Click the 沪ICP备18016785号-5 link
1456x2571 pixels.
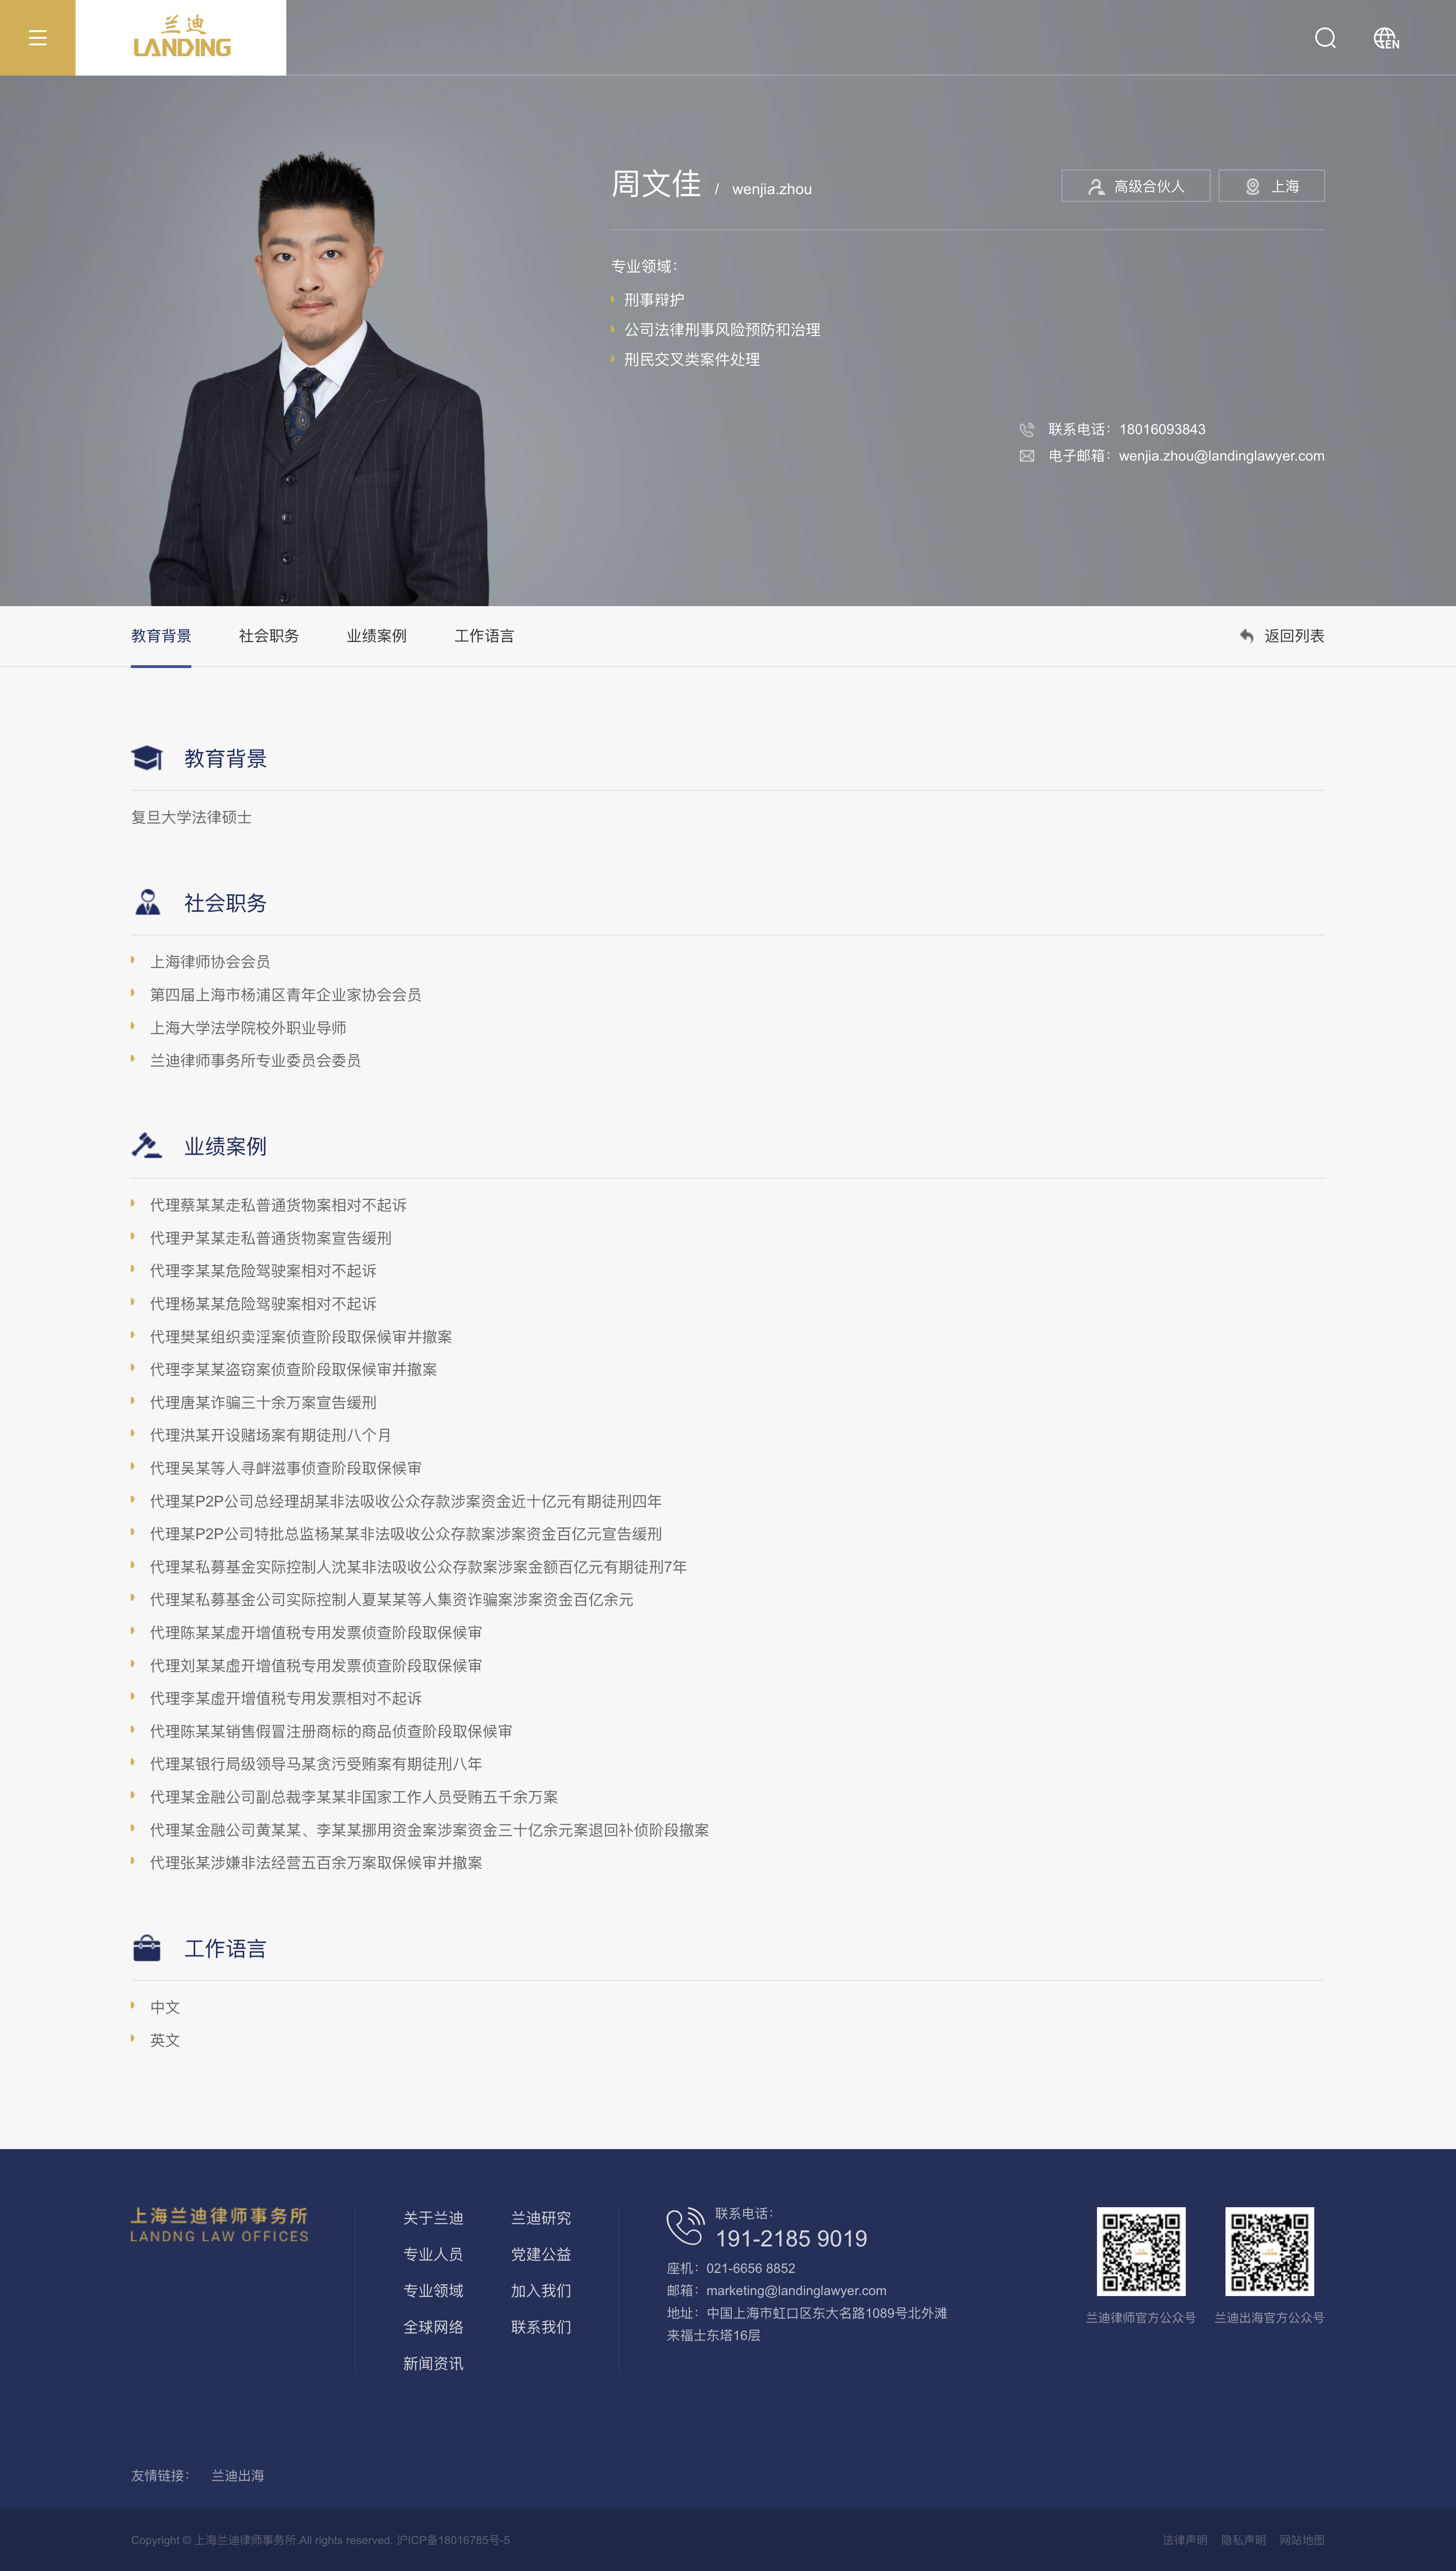pyautogui.click(x=453, y=2540)
